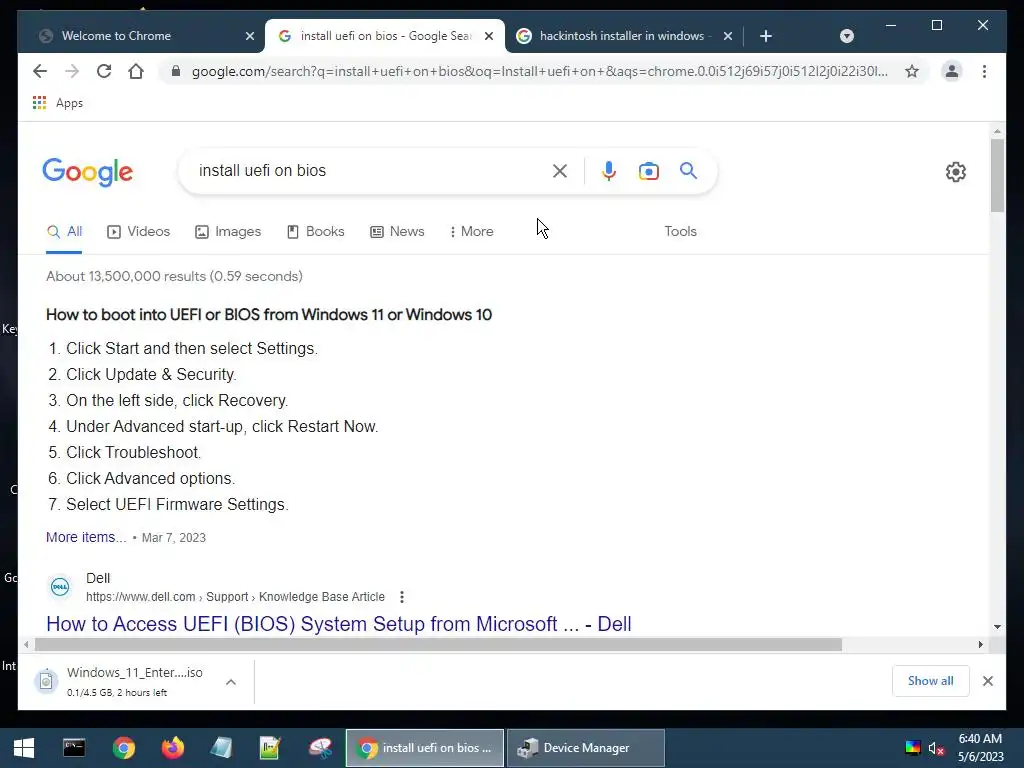Close the downloads bar
This screenshot has height=768, width=1024.
[987, 680]
